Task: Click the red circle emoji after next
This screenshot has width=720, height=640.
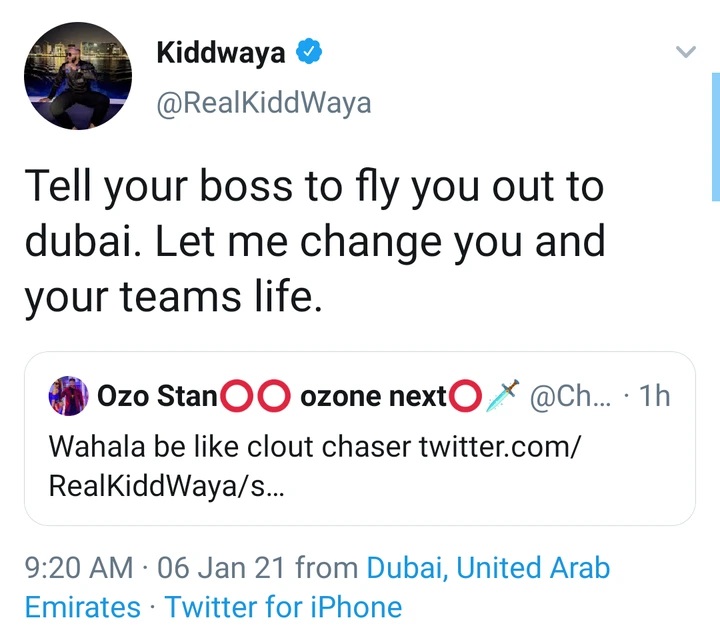Action: click(x=461, y=397)
